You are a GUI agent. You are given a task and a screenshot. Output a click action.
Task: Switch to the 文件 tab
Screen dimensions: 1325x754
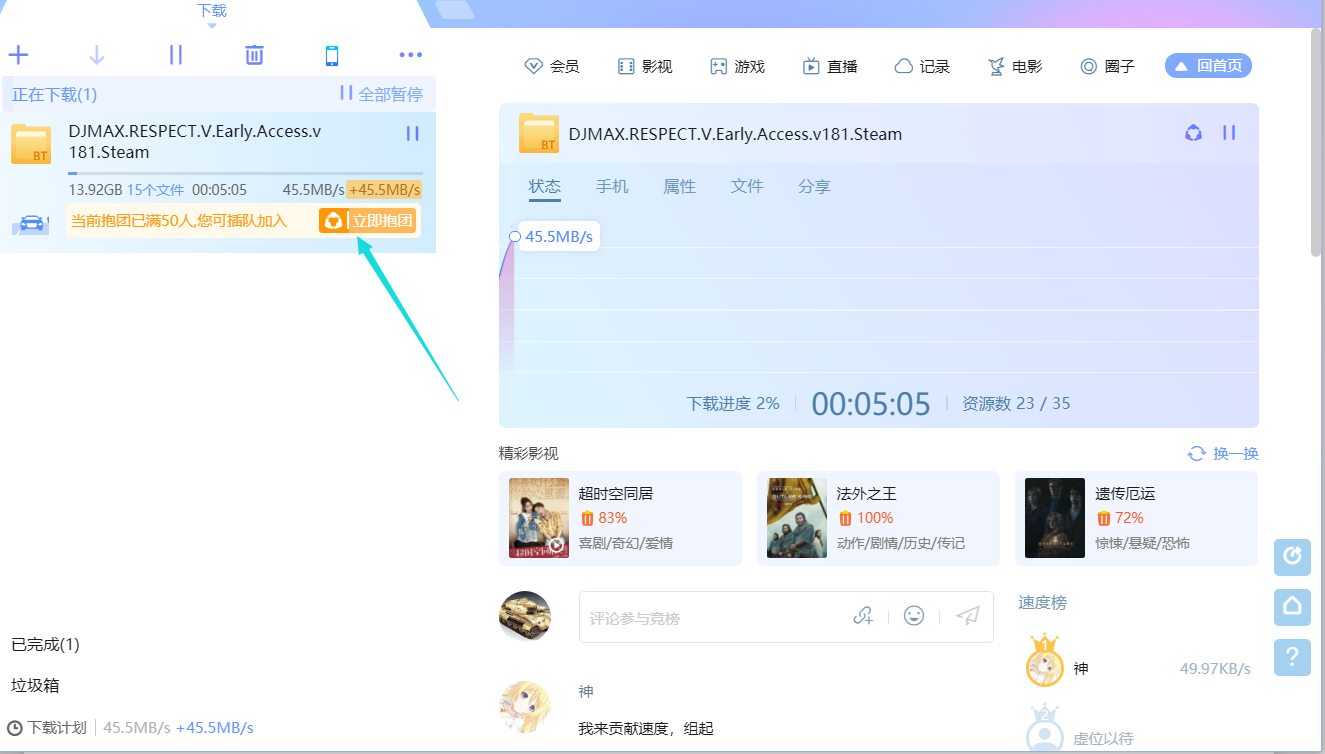[x=747, y=186]
